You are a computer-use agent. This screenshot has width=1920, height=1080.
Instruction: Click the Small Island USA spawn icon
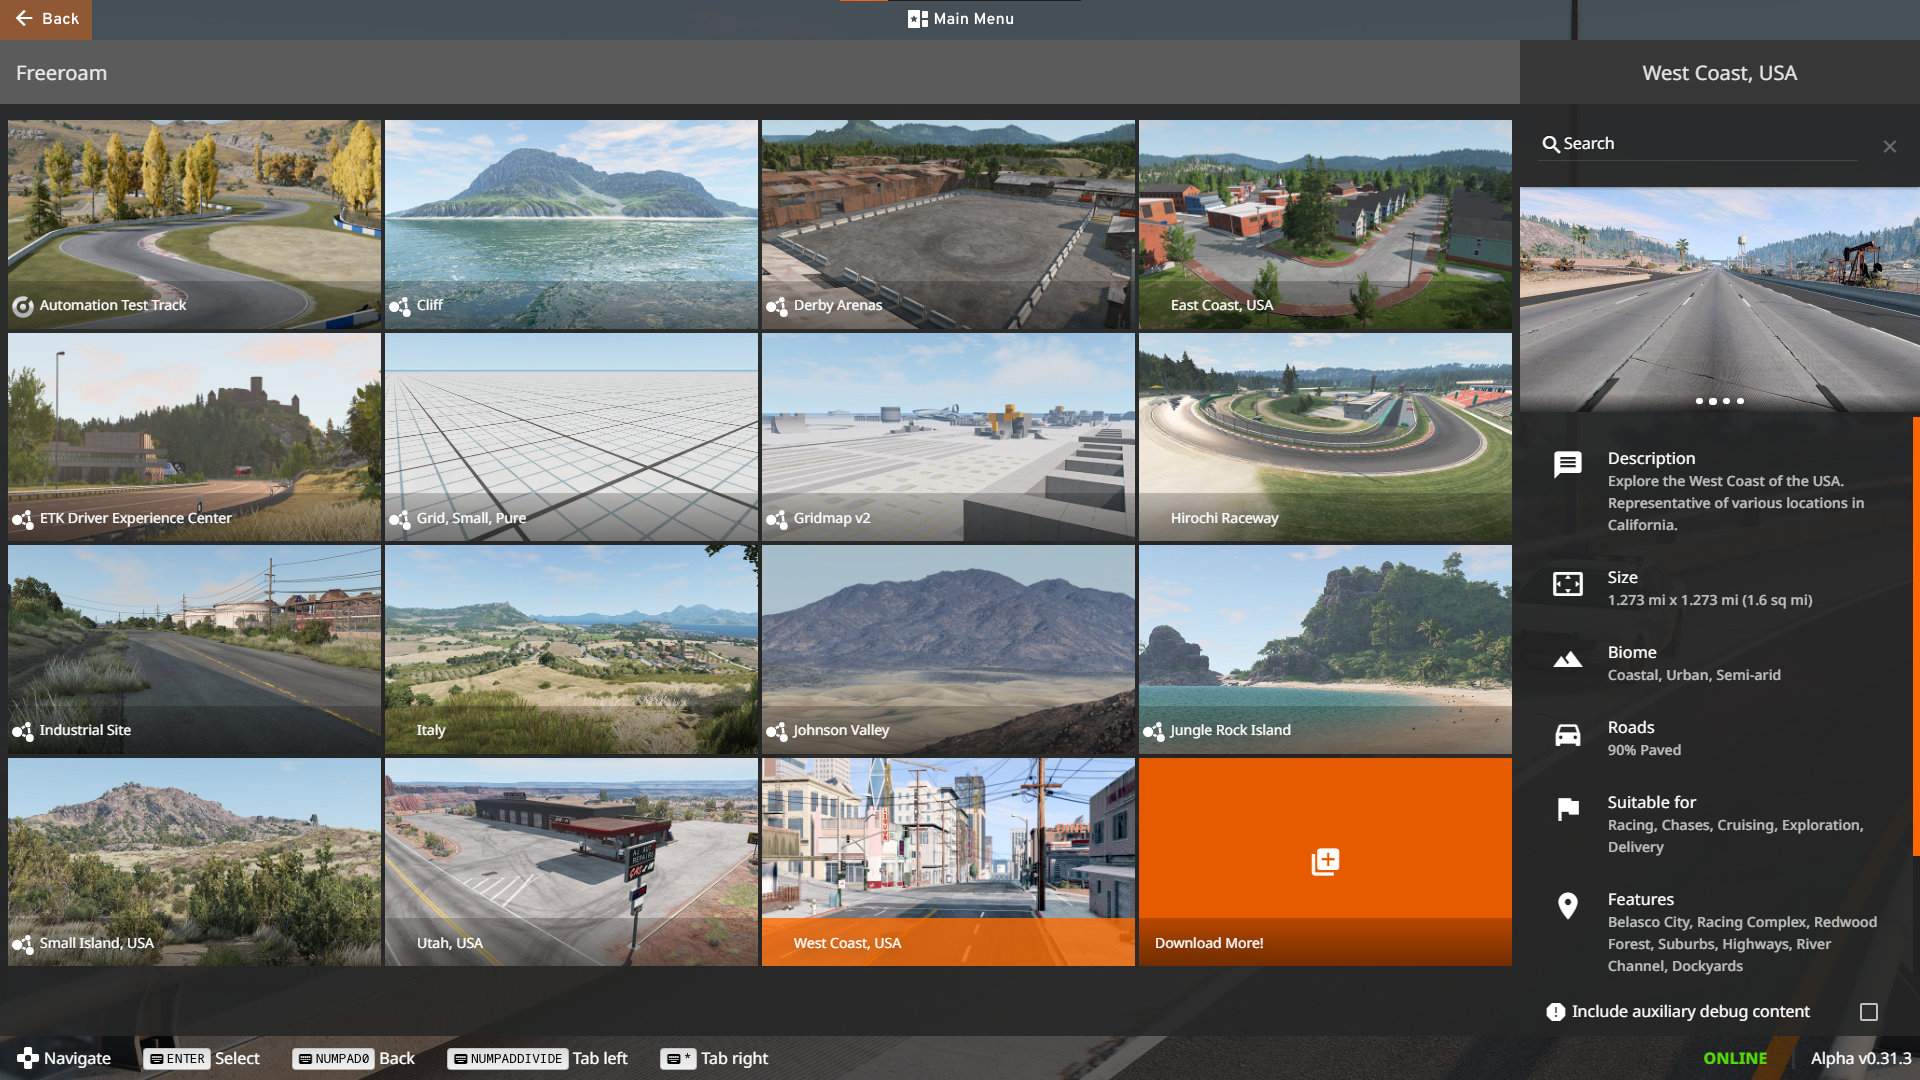23,944
